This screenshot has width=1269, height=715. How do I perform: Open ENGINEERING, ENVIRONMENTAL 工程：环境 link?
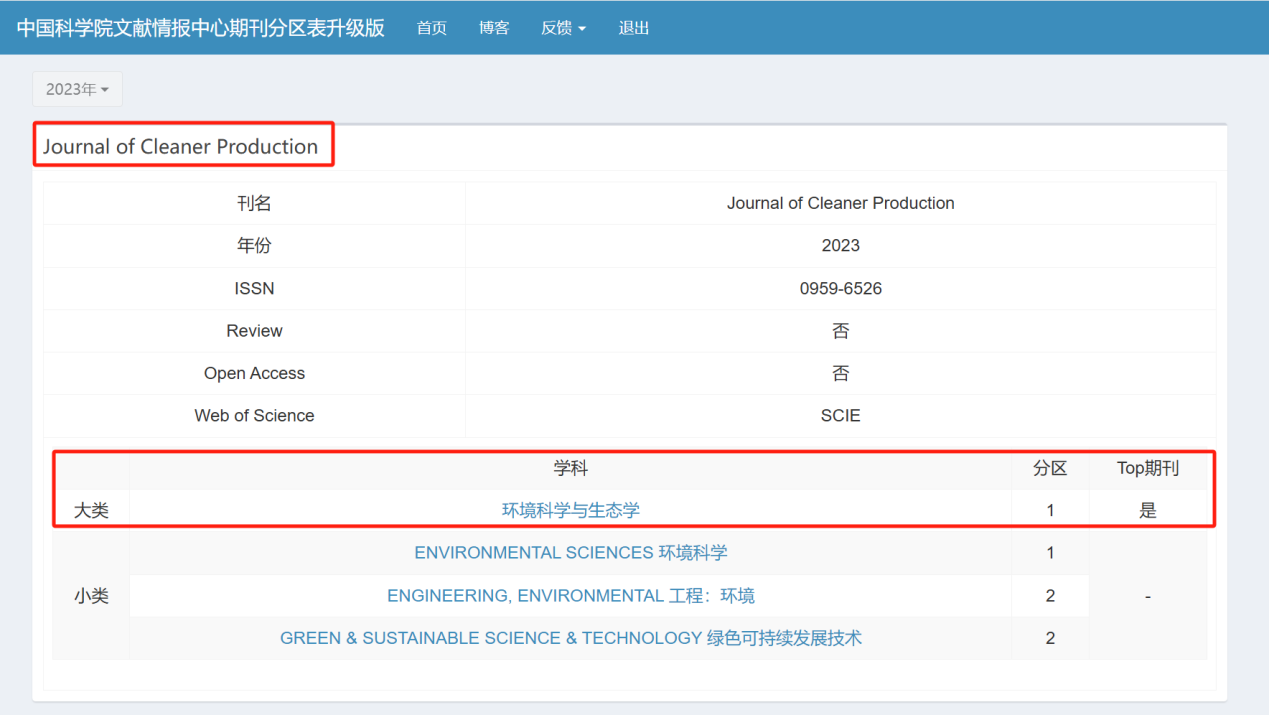point(570,596)
